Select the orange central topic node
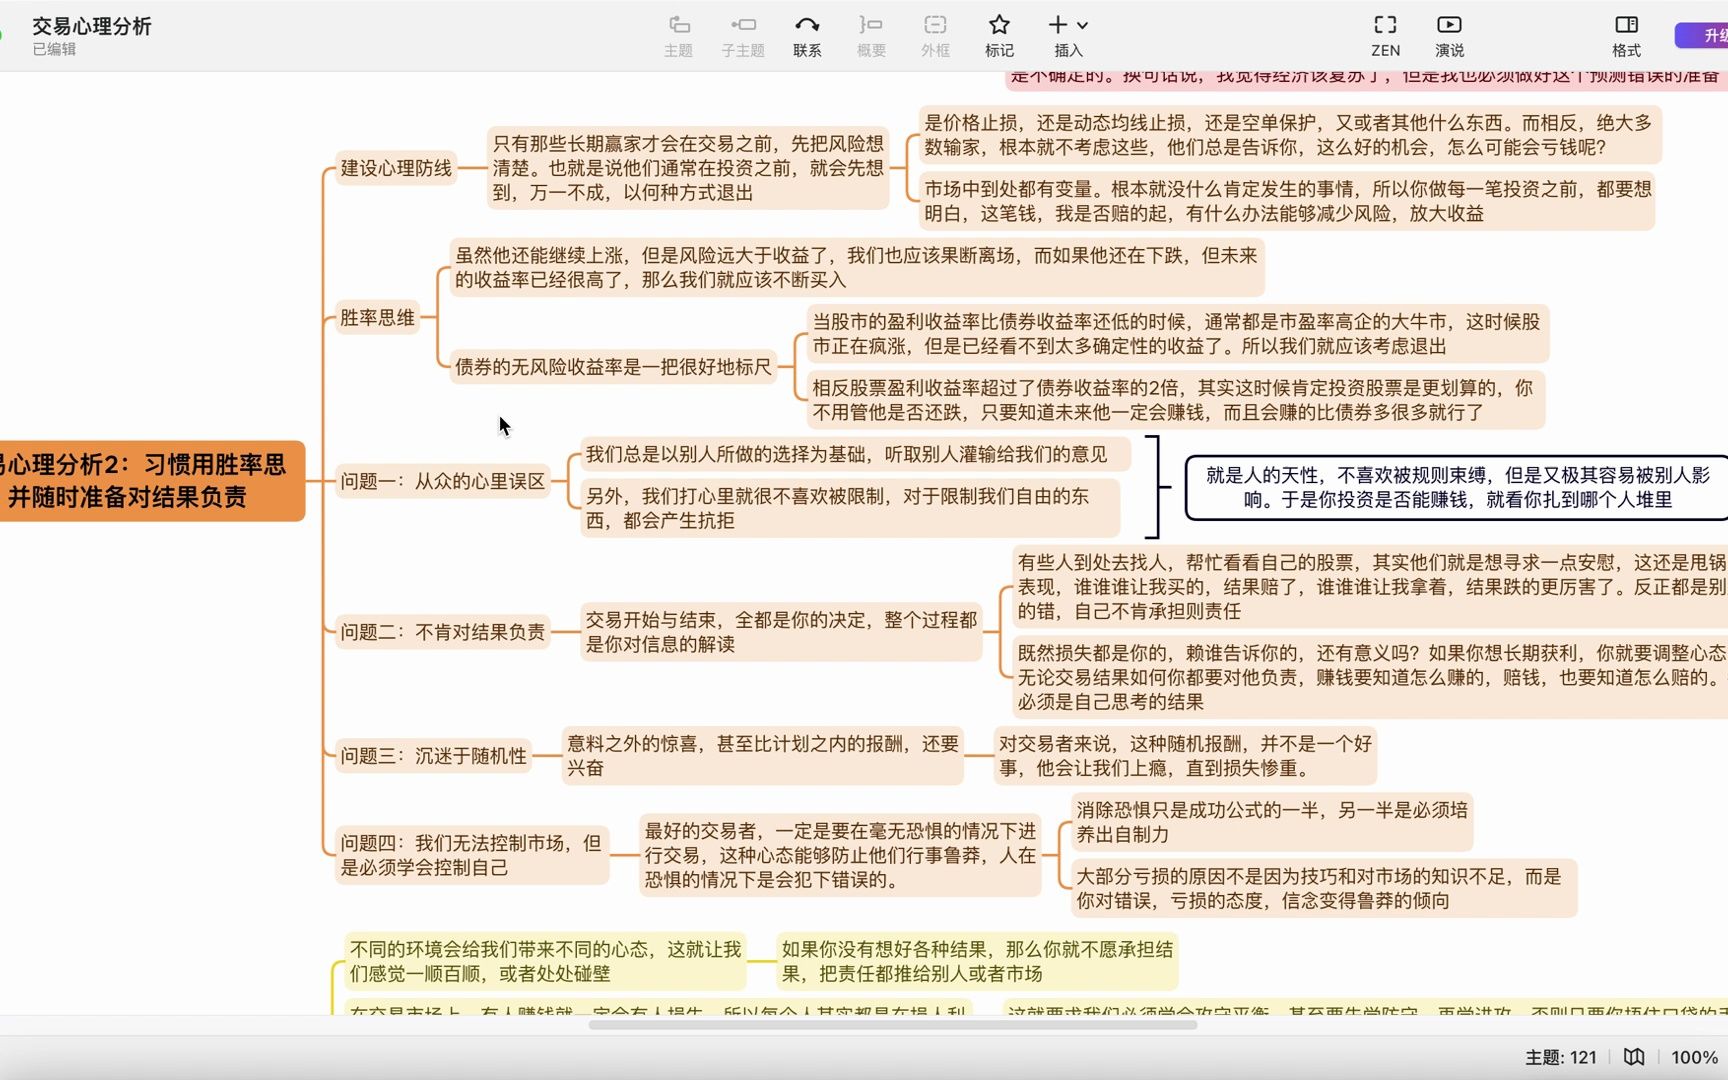Screen dimensions: 1728x1080 click(x=150, y=481)
